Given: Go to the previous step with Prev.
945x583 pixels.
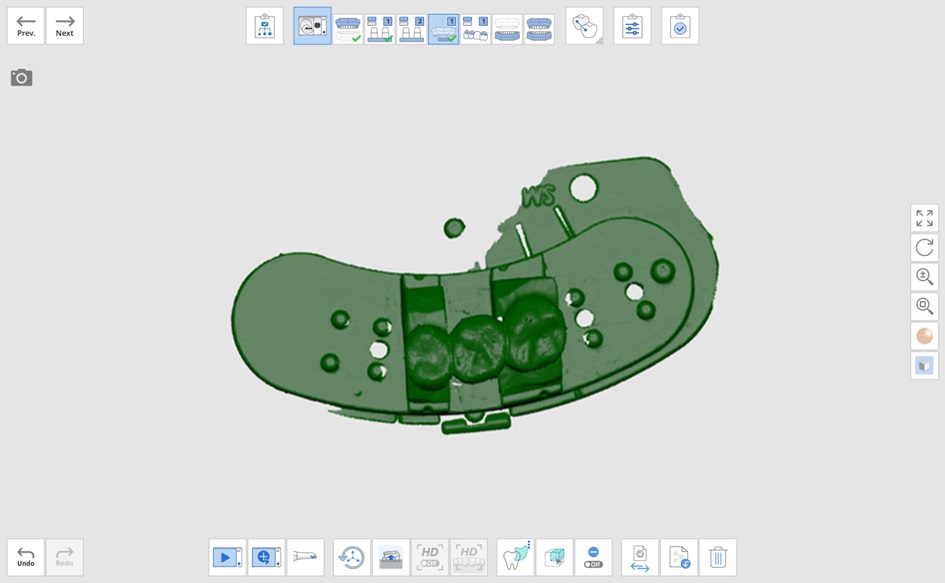Looking at the screenshot, I should pos(26,26).
